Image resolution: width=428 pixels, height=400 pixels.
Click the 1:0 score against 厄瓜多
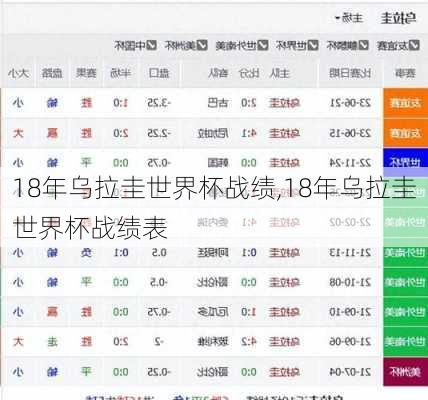click(x=249, y=312)
